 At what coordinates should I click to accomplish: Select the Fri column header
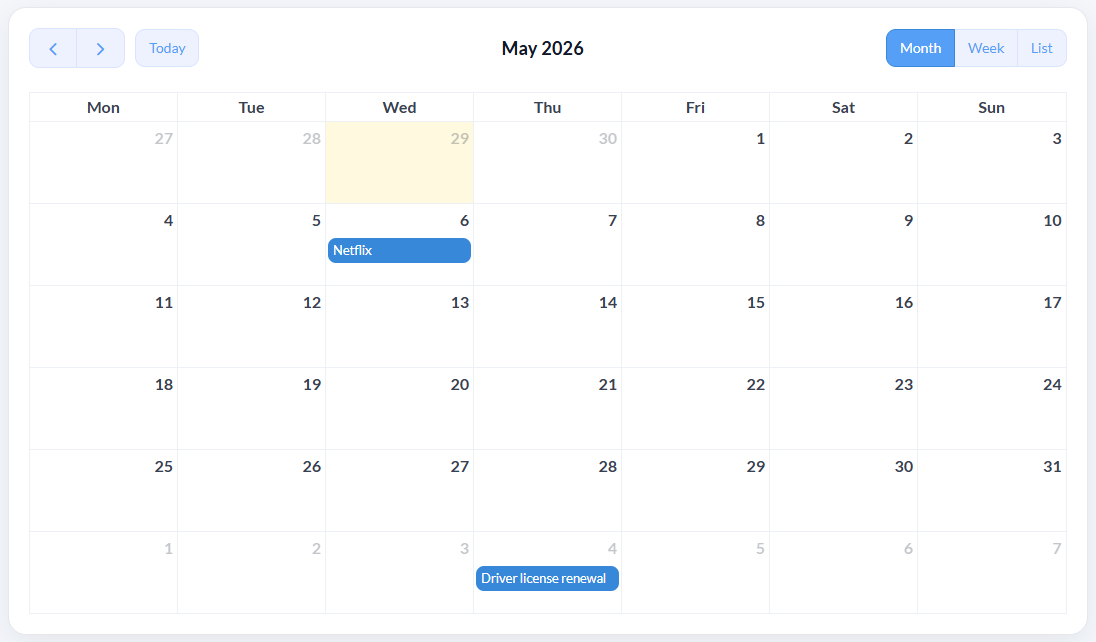click(x=695, y=108)
